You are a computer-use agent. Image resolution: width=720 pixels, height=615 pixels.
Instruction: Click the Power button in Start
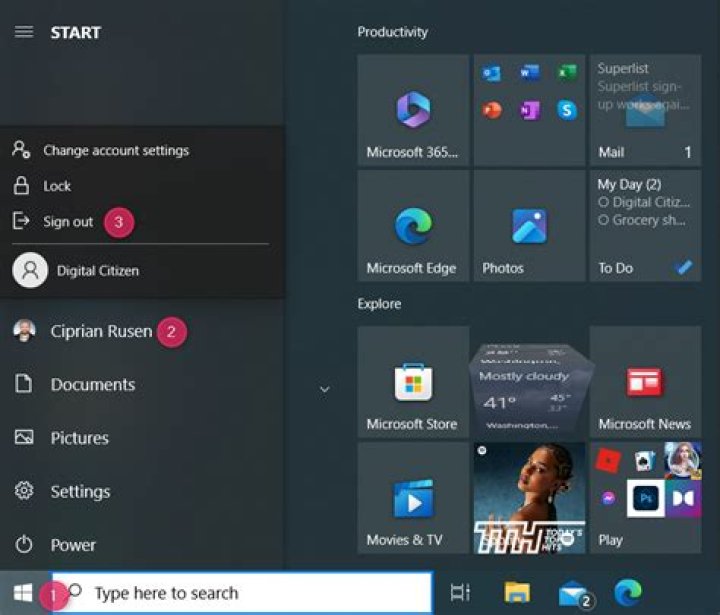pos(72,545)
